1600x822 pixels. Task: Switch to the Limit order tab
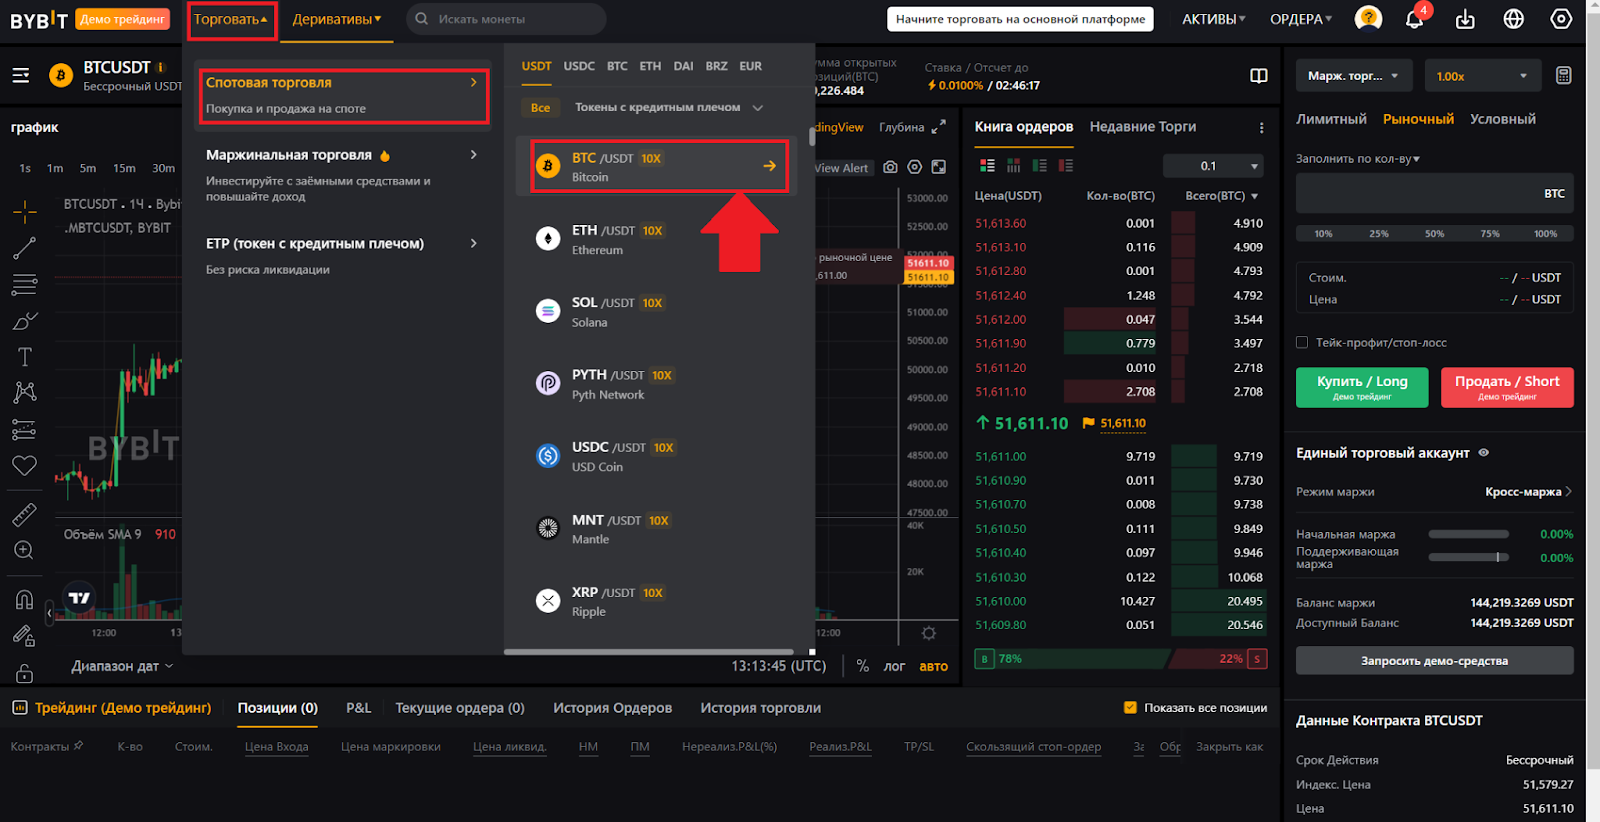tap(1331, 119)
